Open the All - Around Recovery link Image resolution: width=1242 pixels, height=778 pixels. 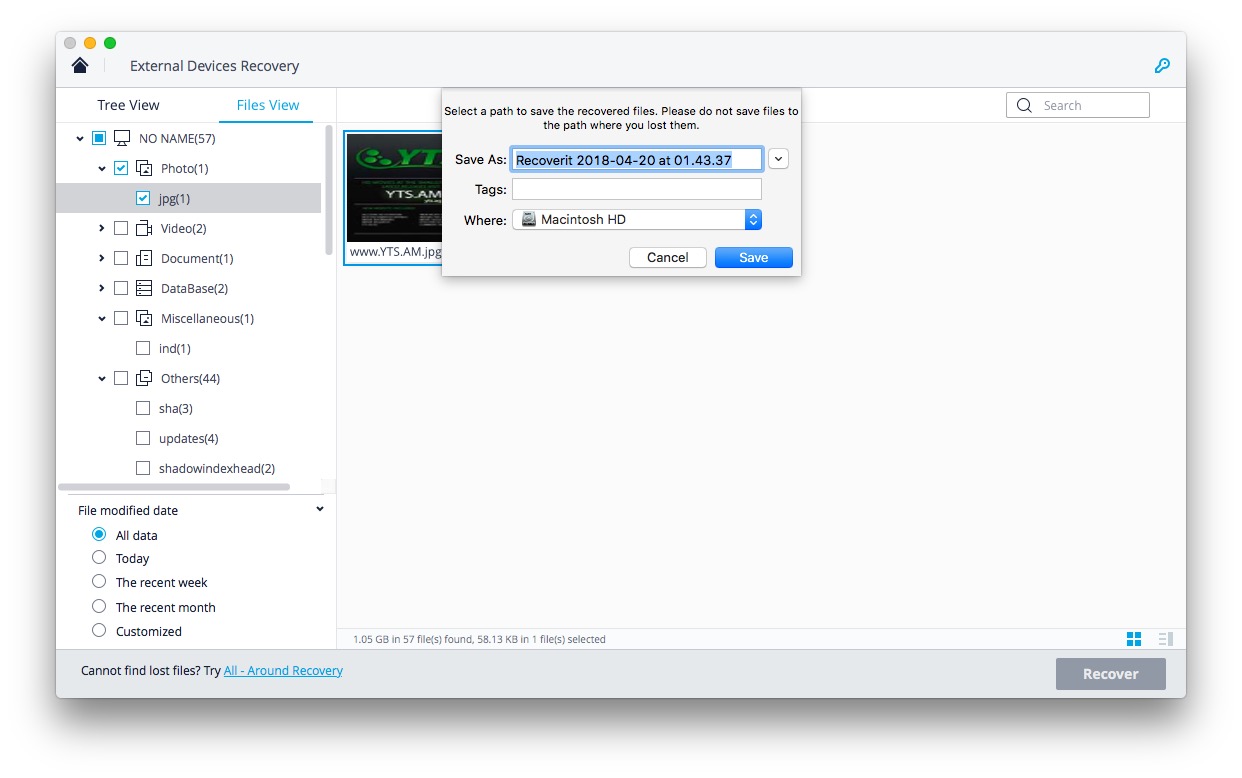coord(283,671)
